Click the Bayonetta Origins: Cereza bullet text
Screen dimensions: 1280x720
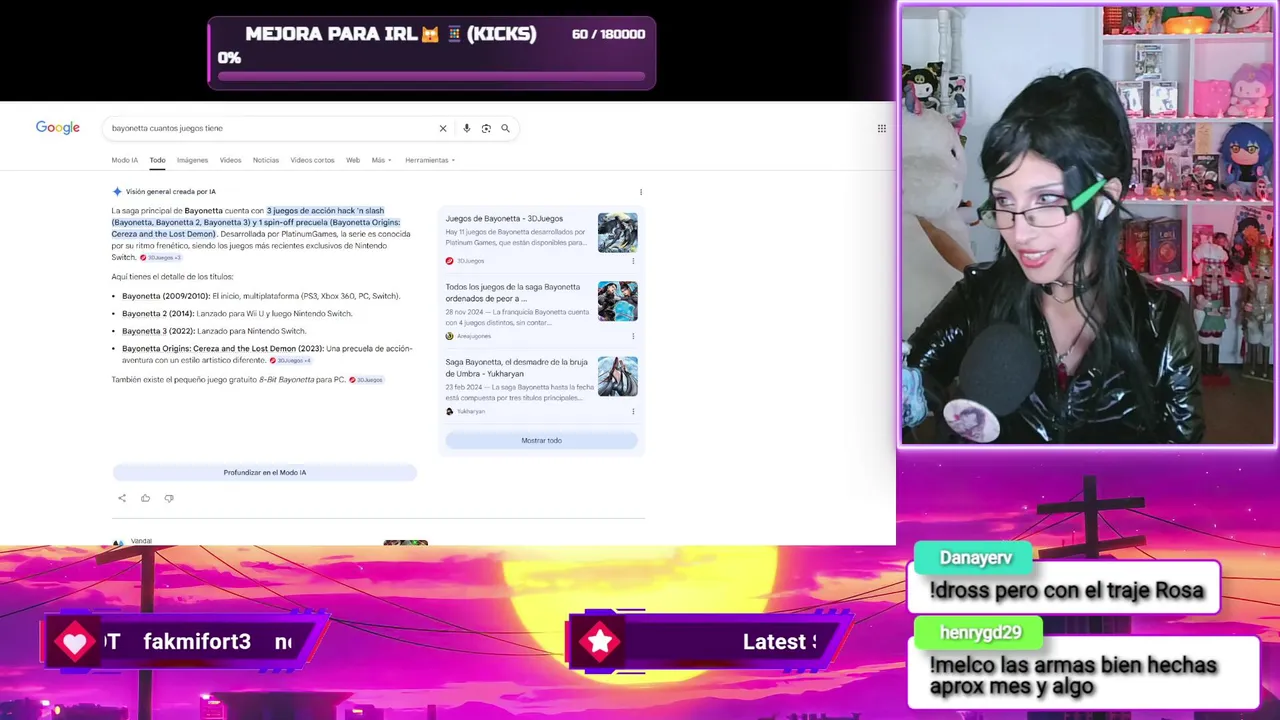267,354
